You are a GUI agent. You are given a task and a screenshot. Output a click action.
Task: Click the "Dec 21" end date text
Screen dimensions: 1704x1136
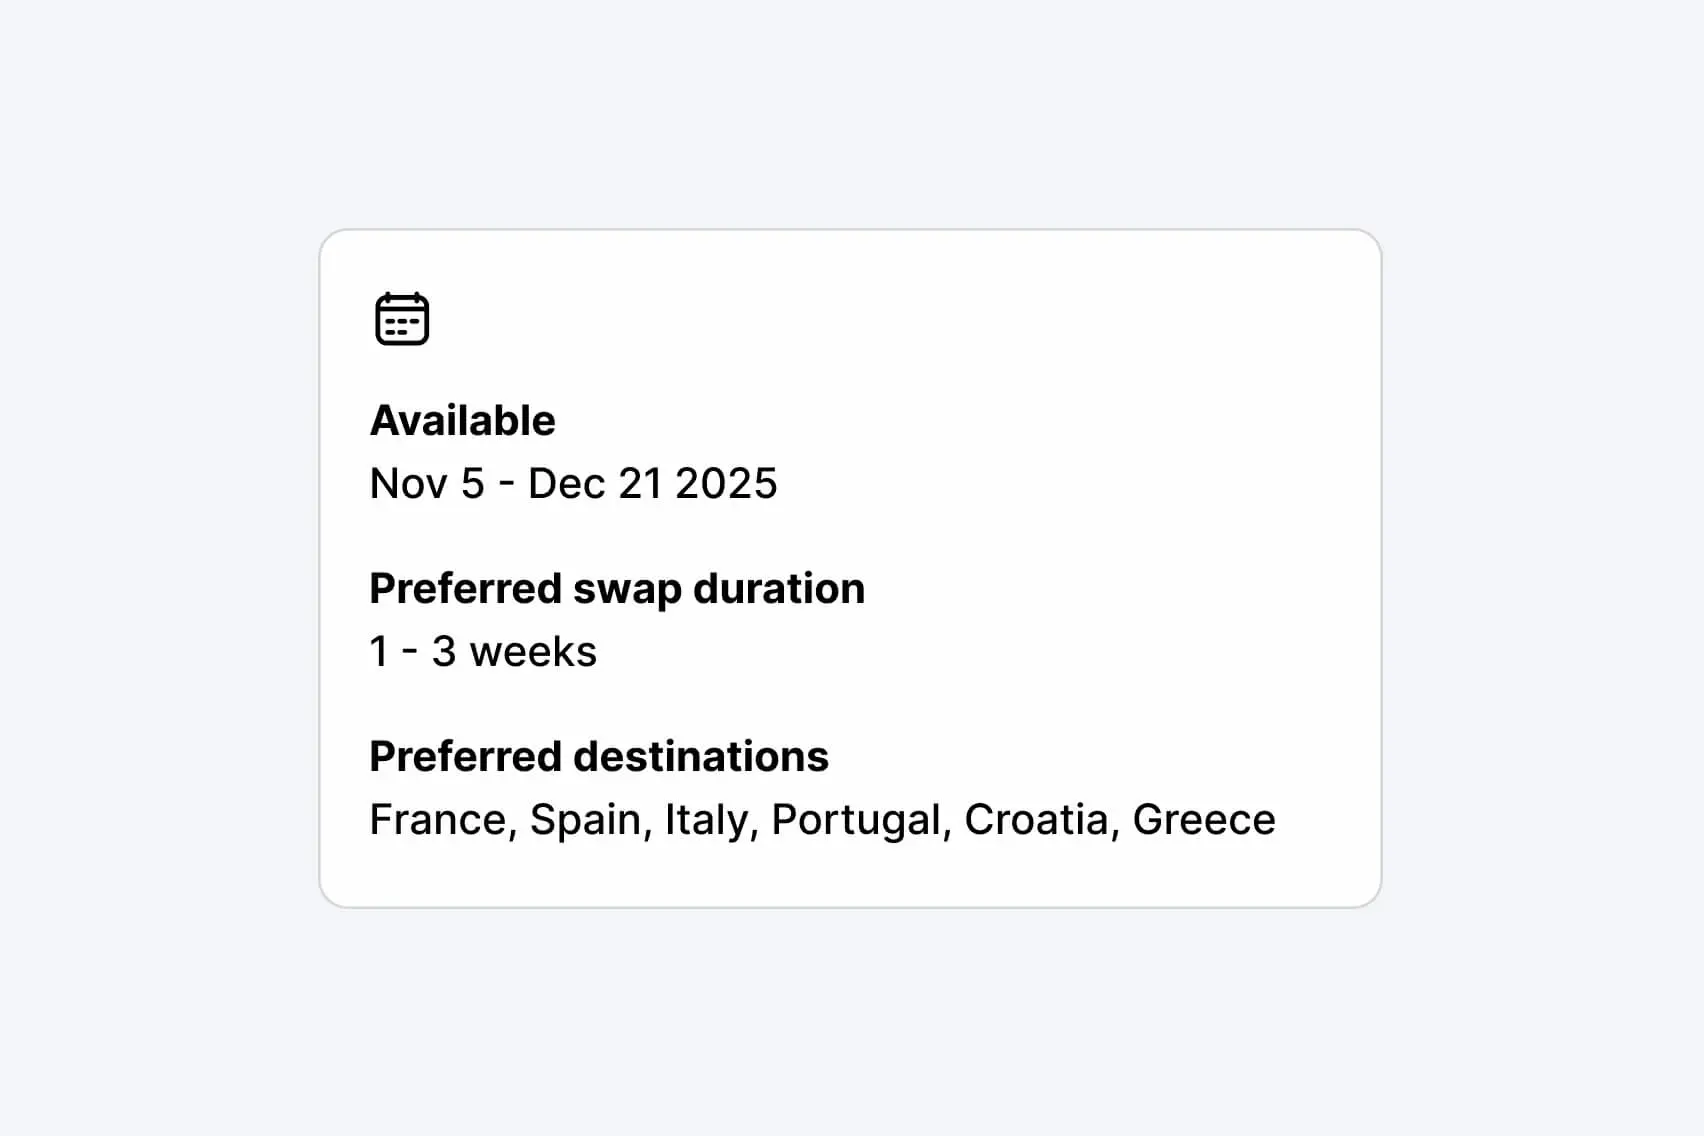(596, 484)
